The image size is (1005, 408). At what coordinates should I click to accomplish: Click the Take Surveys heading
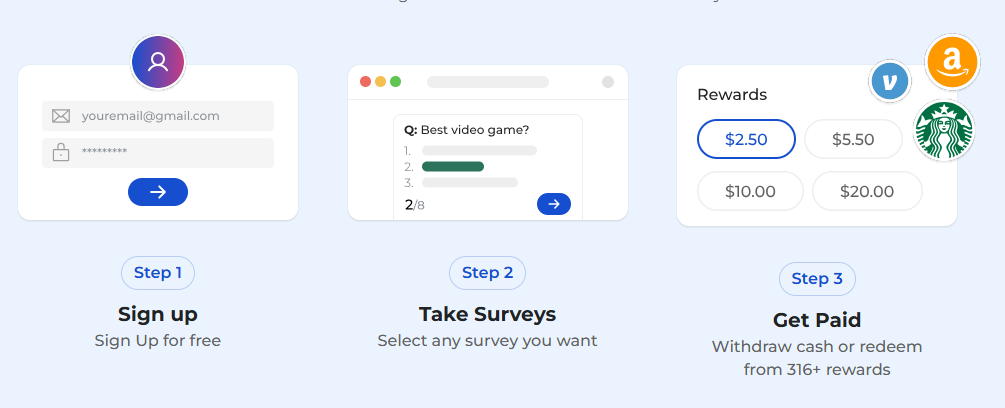tap(487, 314)
